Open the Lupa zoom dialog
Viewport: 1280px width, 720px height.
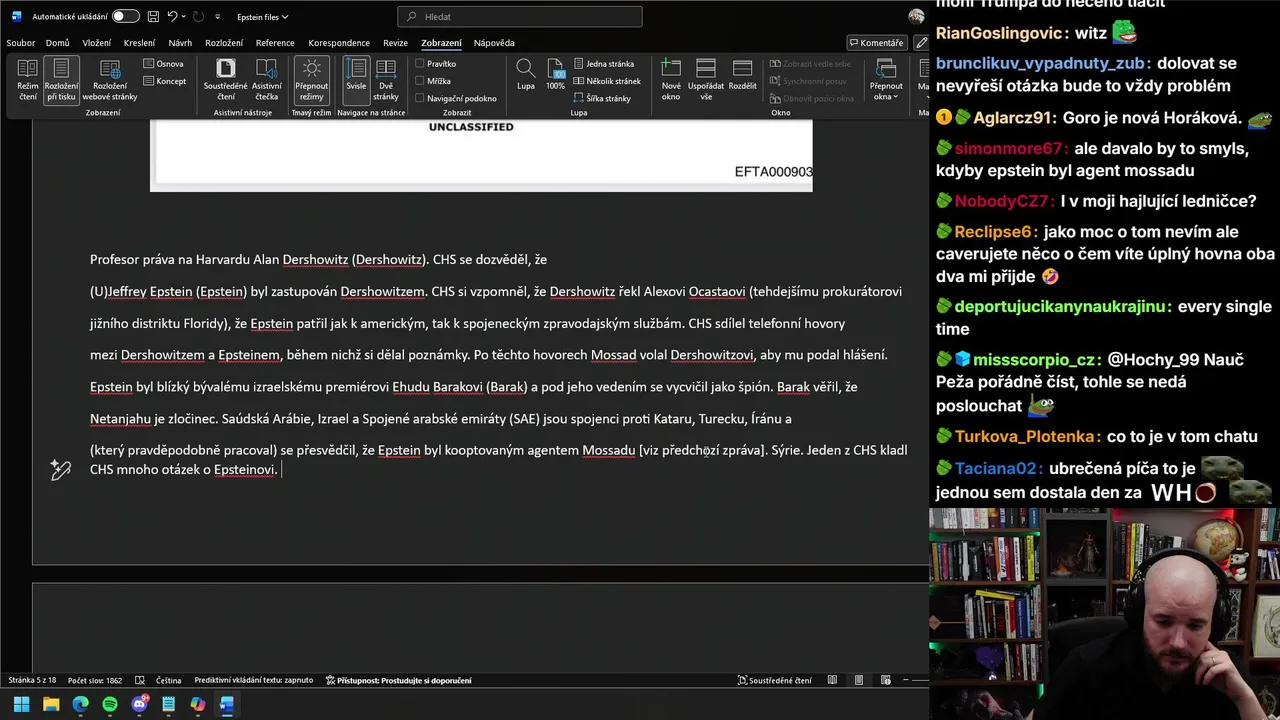[x=525, y=76]
